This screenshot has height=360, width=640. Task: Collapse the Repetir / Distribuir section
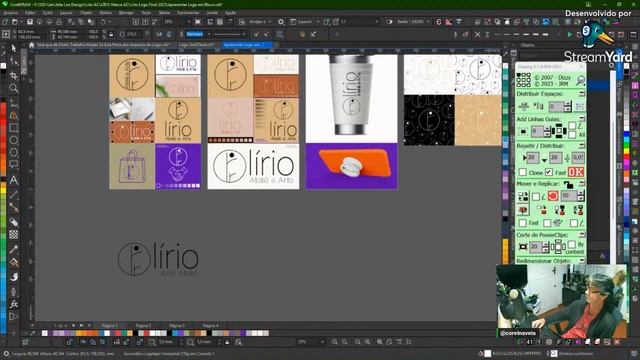coord(582,146)
